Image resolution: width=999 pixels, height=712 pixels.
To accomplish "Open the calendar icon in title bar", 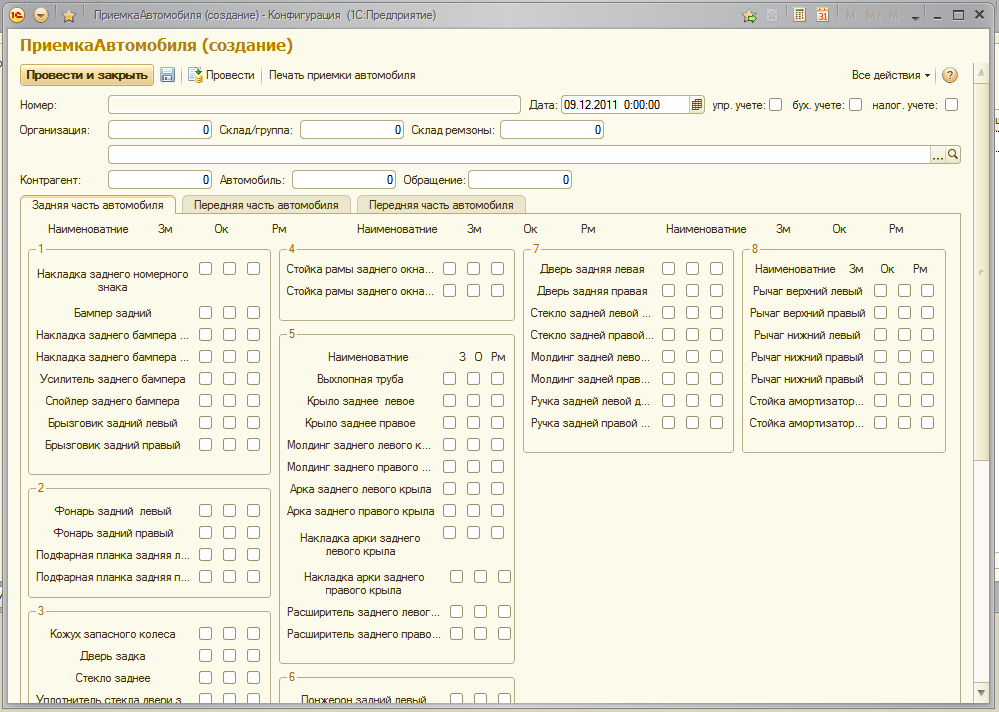I will pos(822,15).
